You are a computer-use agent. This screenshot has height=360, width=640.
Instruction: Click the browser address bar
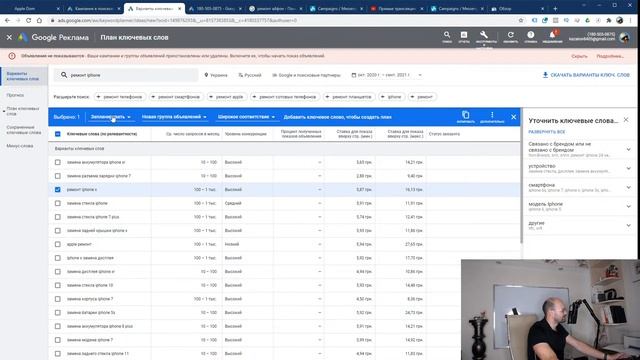pyautogui.click(x=282, y=20)
